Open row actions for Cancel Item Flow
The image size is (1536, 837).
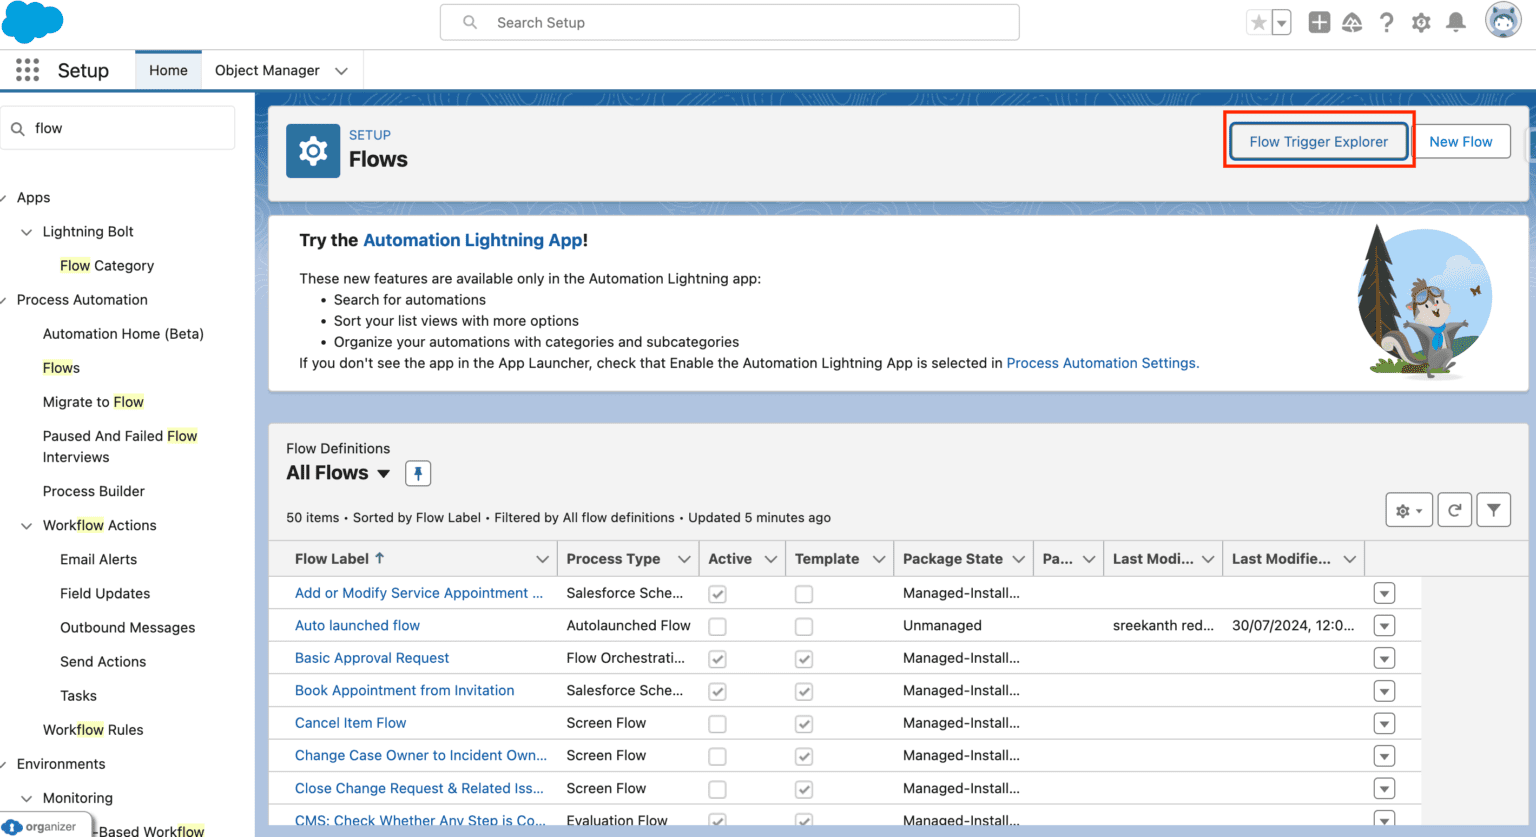click(x=1384, y=723)
